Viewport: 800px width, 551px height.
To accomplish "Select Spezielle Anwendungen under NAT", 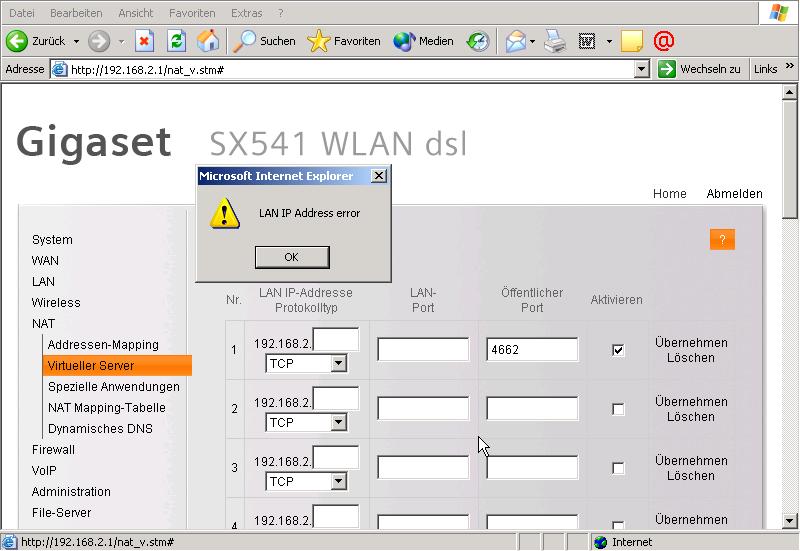I will 114,387.
